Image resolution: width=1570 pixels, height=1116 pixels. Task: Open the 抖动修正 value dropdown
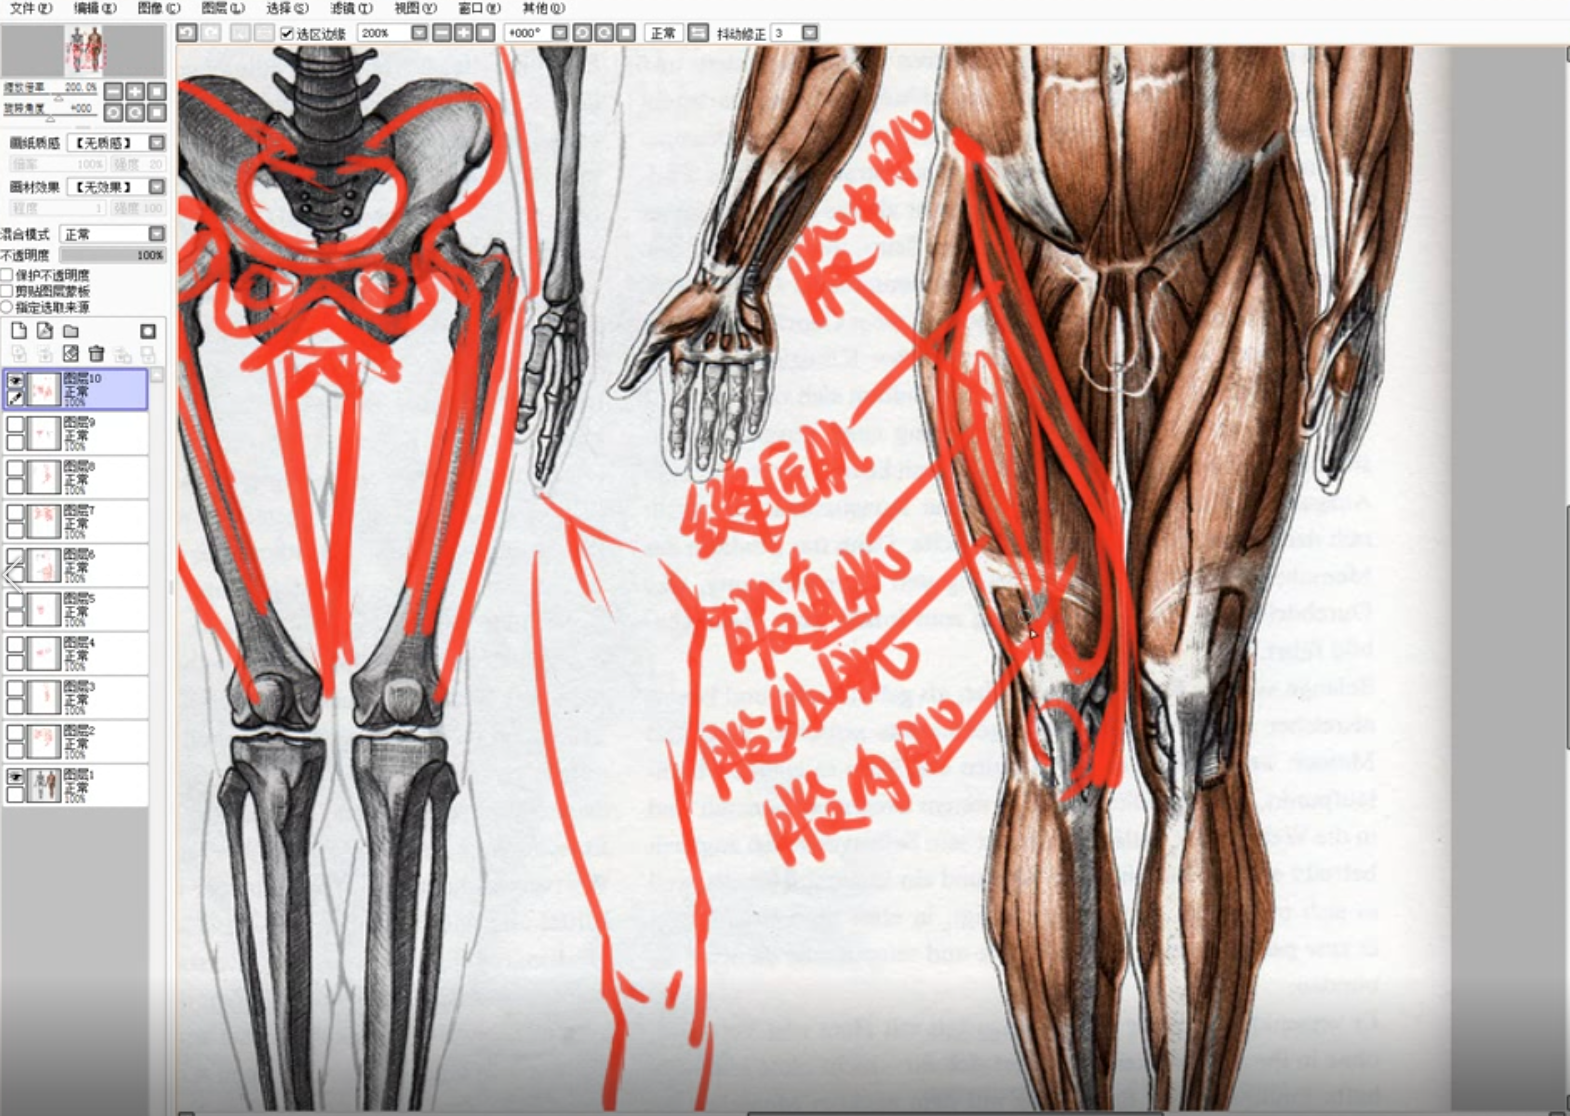tap(810, 33)
